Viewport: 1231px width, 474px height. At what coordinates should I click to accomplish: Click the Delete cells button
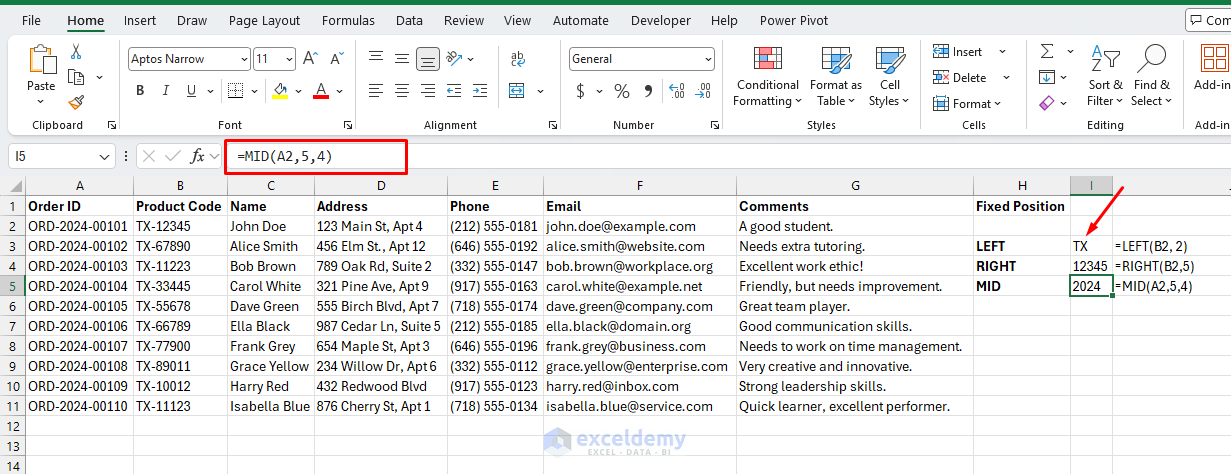pos(960,77)
